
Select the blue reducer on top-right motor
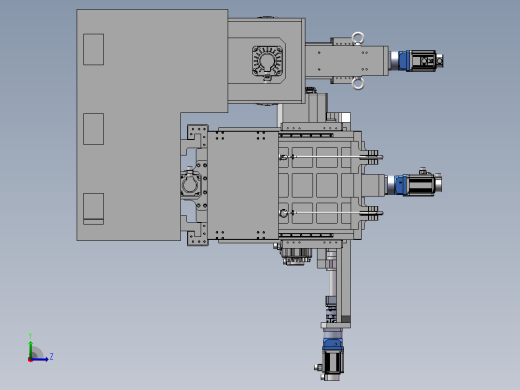coord(404,61)
